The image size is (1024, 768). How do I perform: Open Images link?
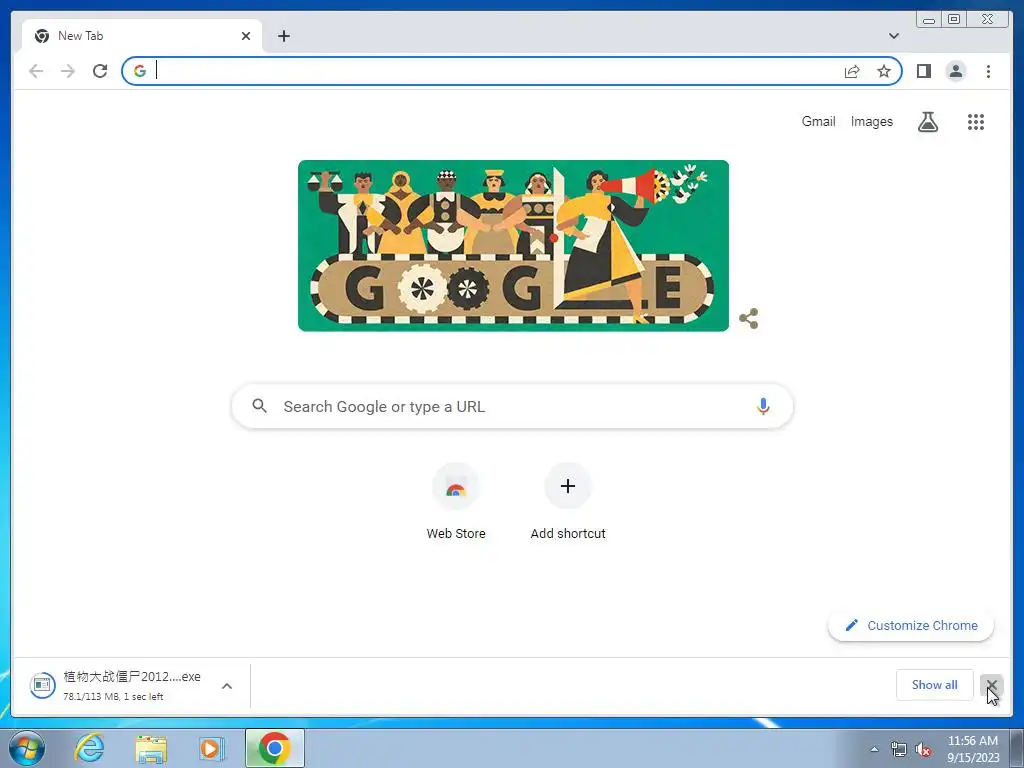[871, 121]
